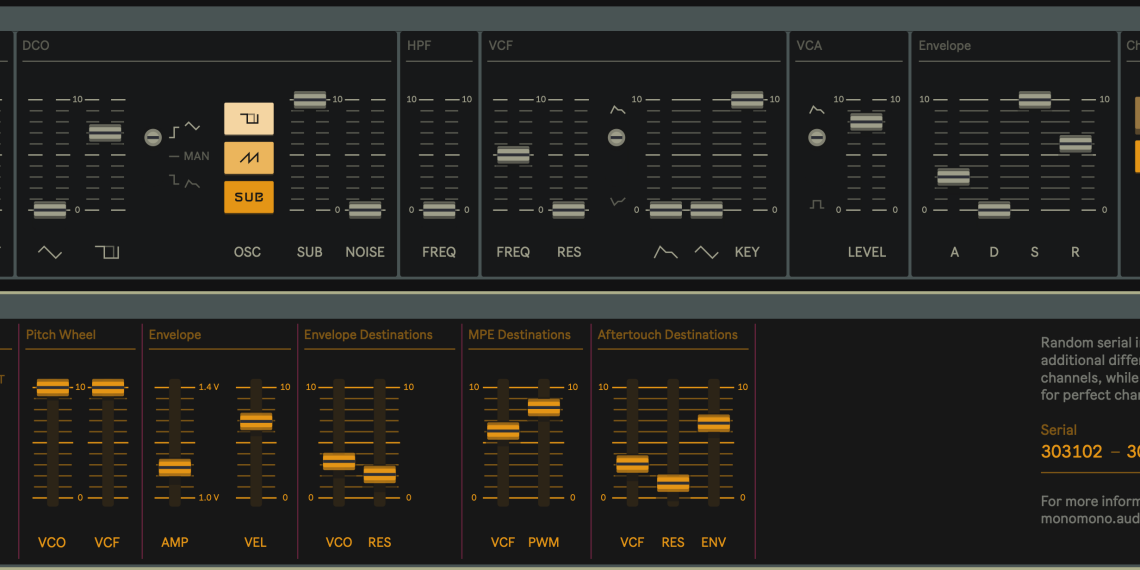Screen dimensions: 1140x570
Task: Click the triangle LFO icon below the VCF slider
Action: tap(706, 252)
